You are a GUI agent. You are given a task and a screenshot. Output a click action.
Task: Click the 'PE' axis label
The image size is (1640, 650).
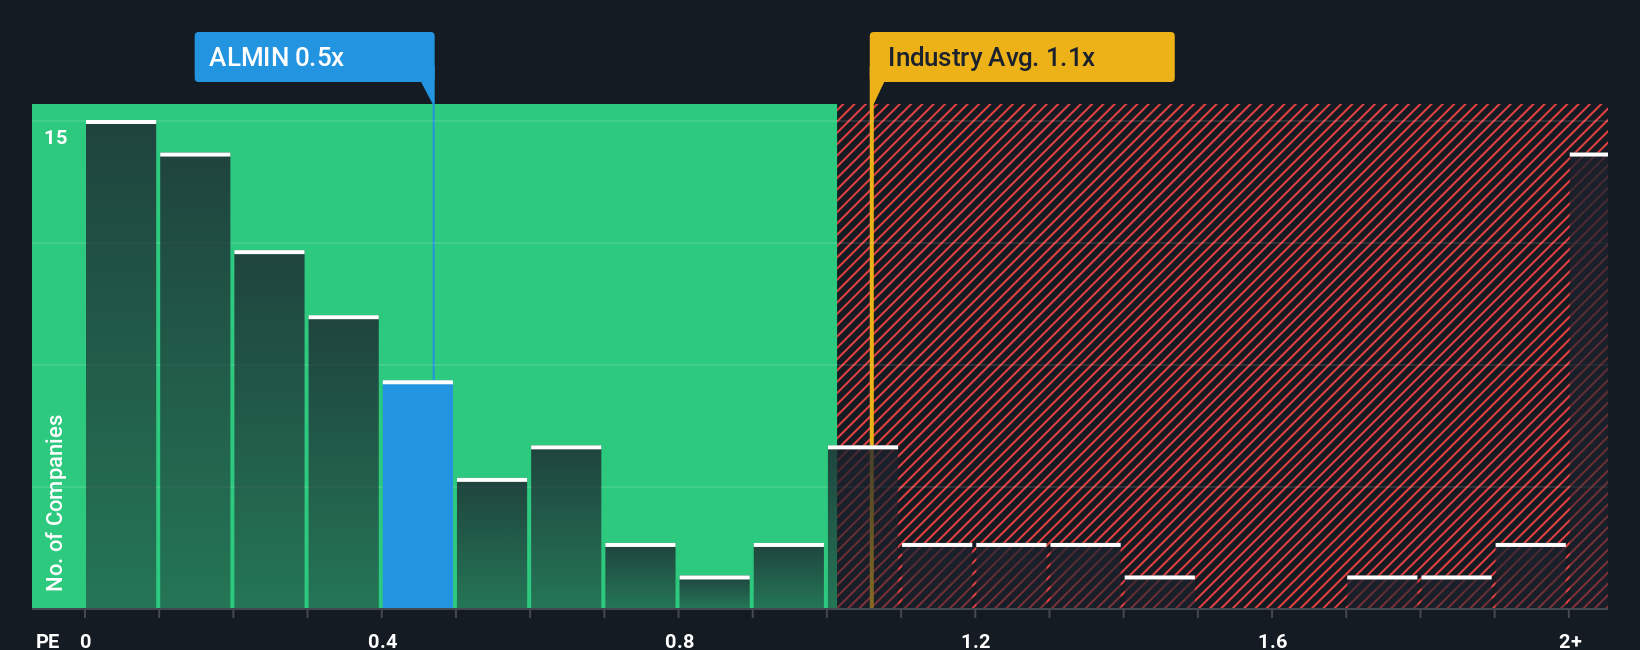(48, 640)
